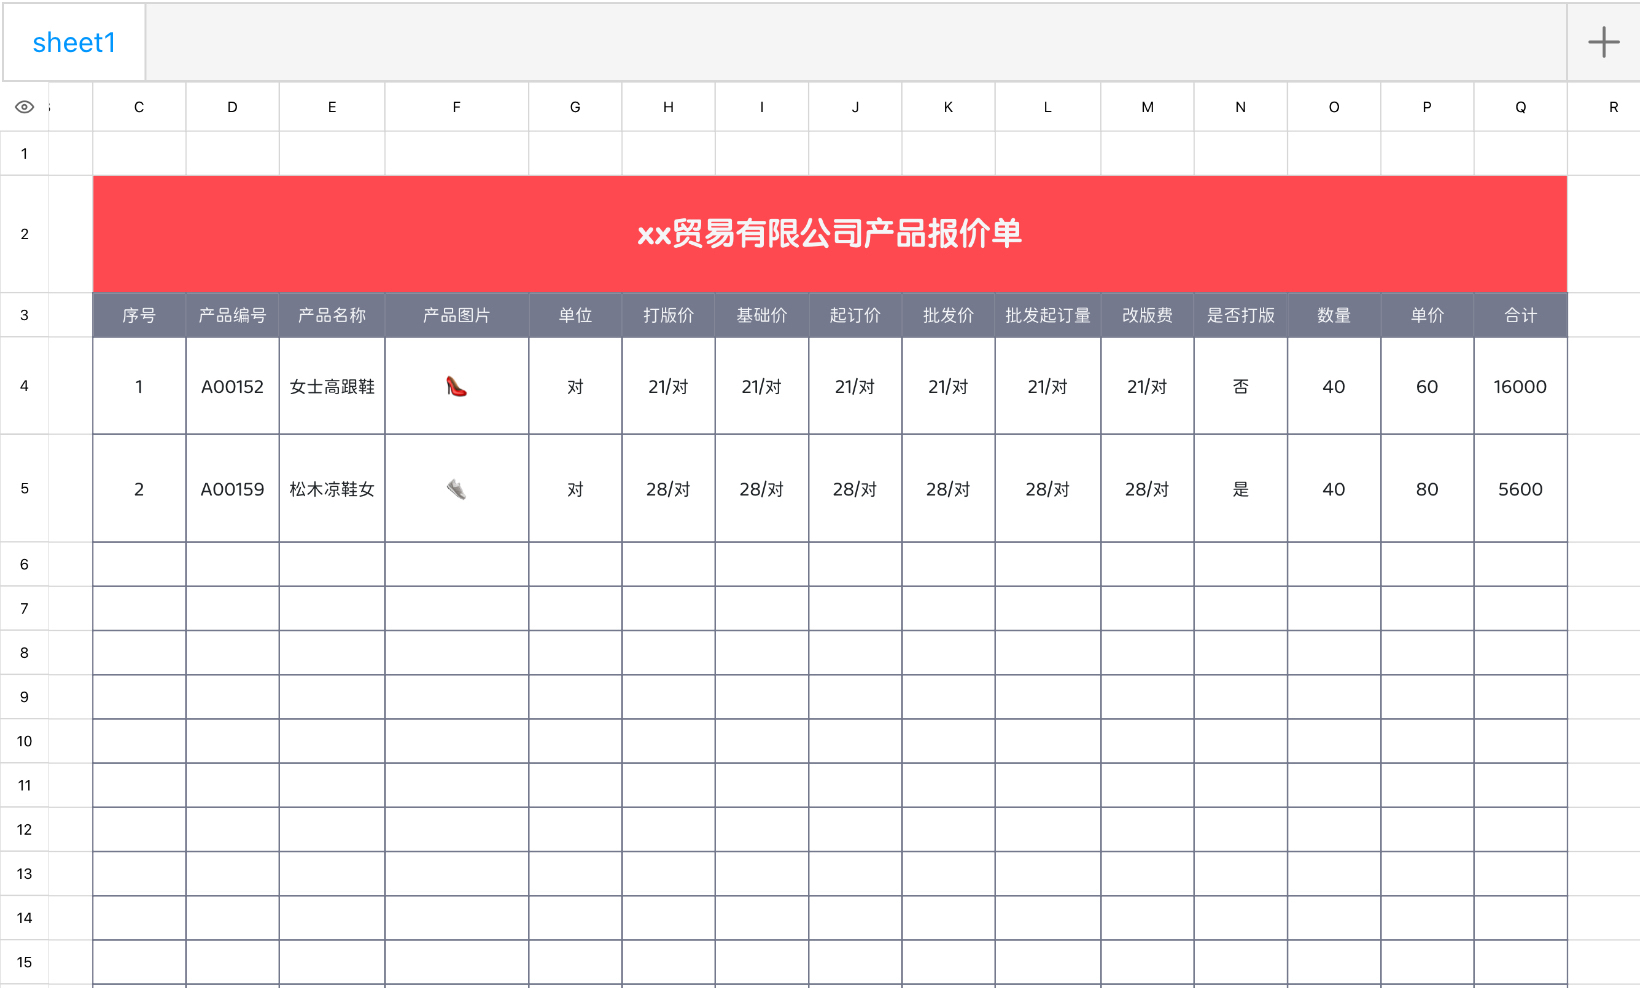1640x988 pixels.
Task: Click the 批发价 header cell
Action: coord(948,315)
